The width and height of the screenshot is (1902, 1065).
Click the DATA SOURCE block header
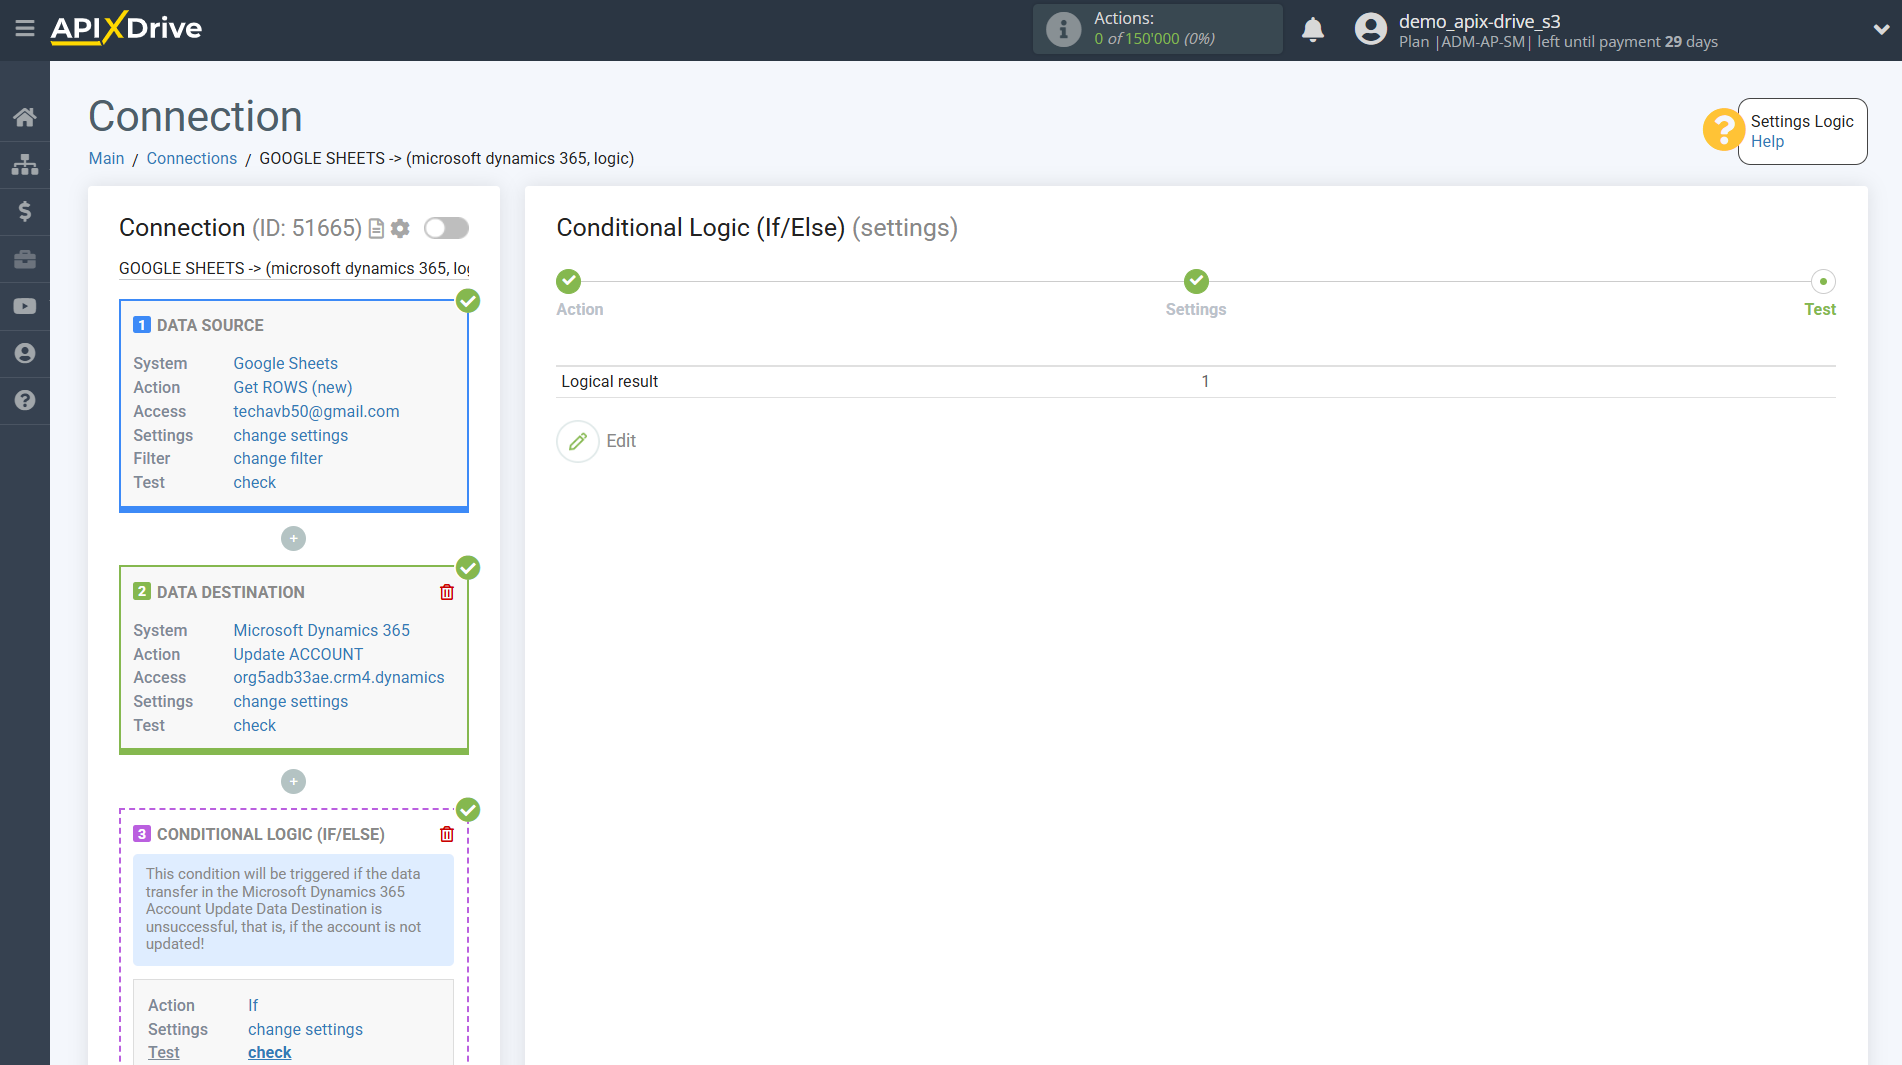coord(210,326)
